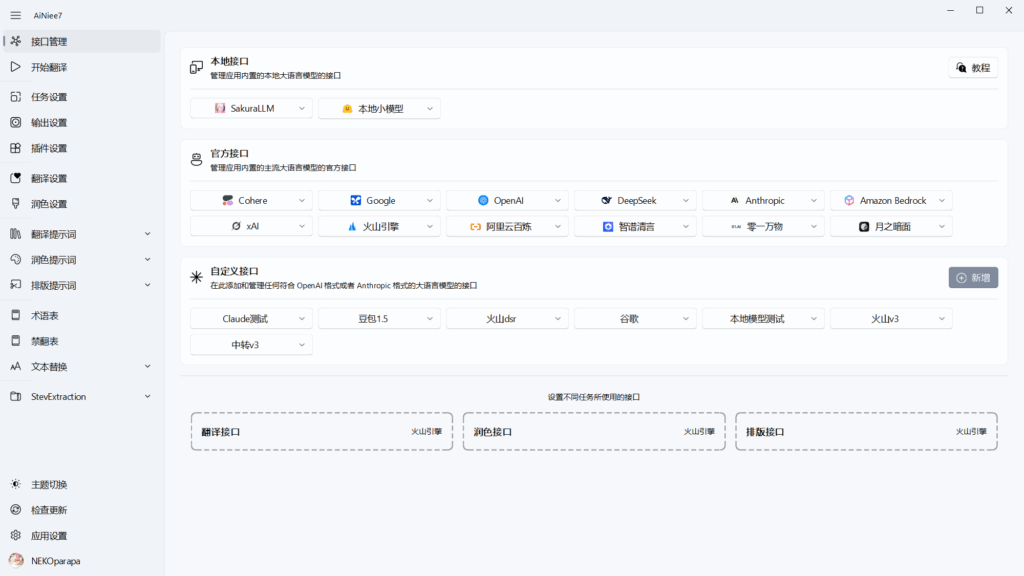Click the 新增 button to add custom interface

coord(971,277)
